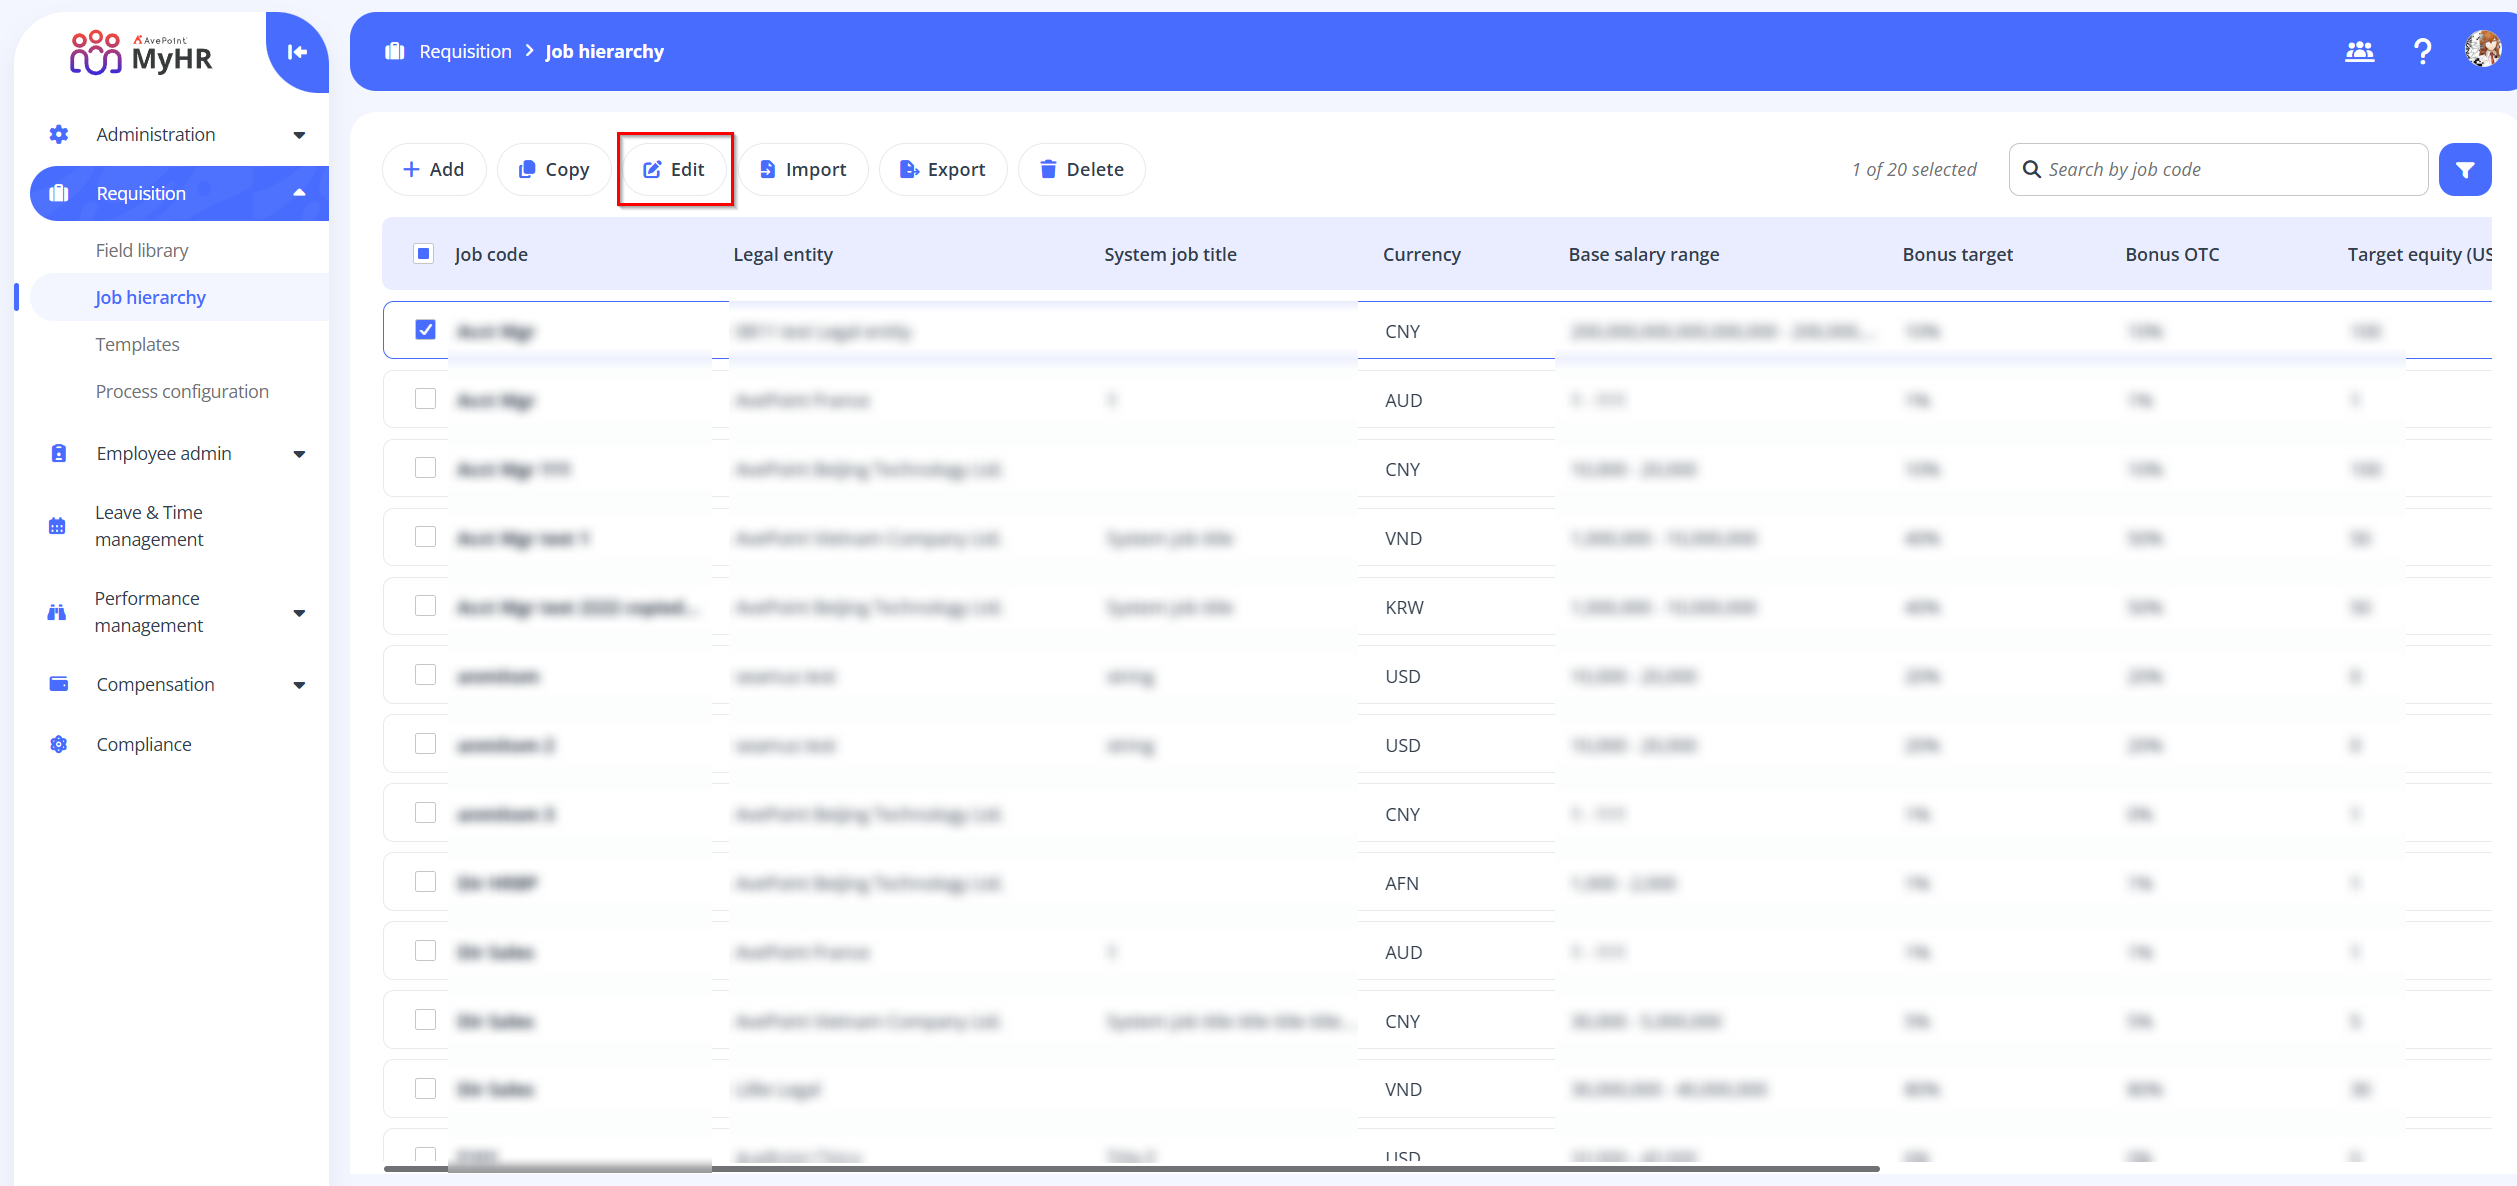The height and width of the screenshot is (1186, 2517).
Task: Click the Leave & Time calendar icon
Action: [57, 526]
